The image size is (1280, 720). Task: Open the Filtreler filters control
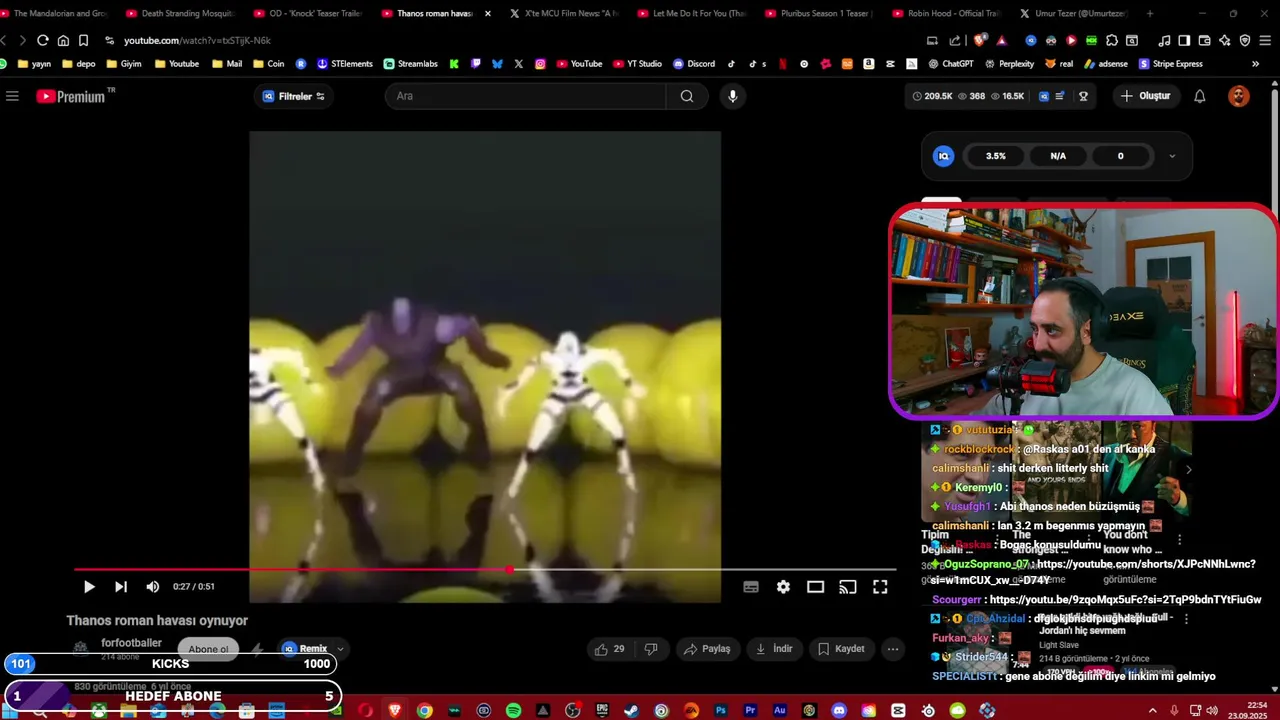[293, 96]
